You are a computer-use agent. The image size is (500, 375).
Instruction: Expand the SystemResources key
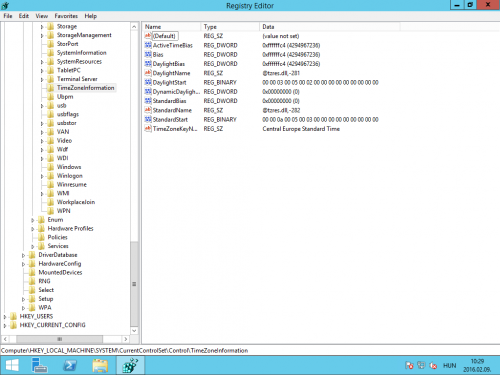coord(42,62)
